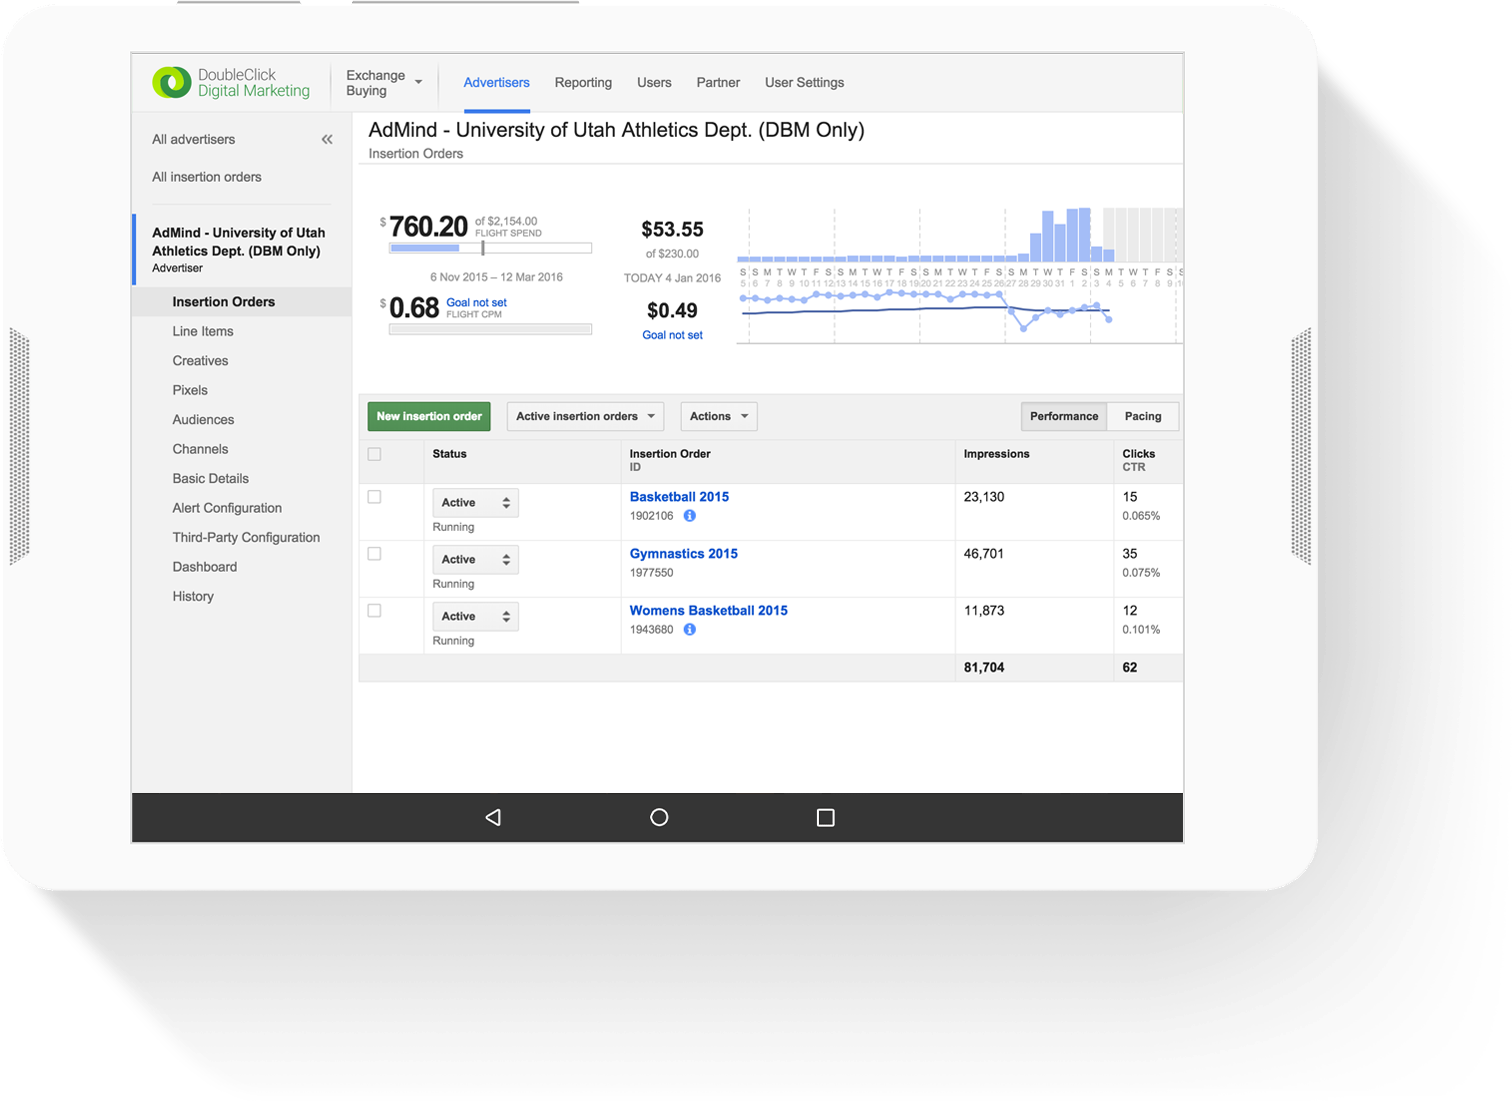Check the Gymnastics 2015 row checkbox
1512x1101 pixels.
[375, 554]
